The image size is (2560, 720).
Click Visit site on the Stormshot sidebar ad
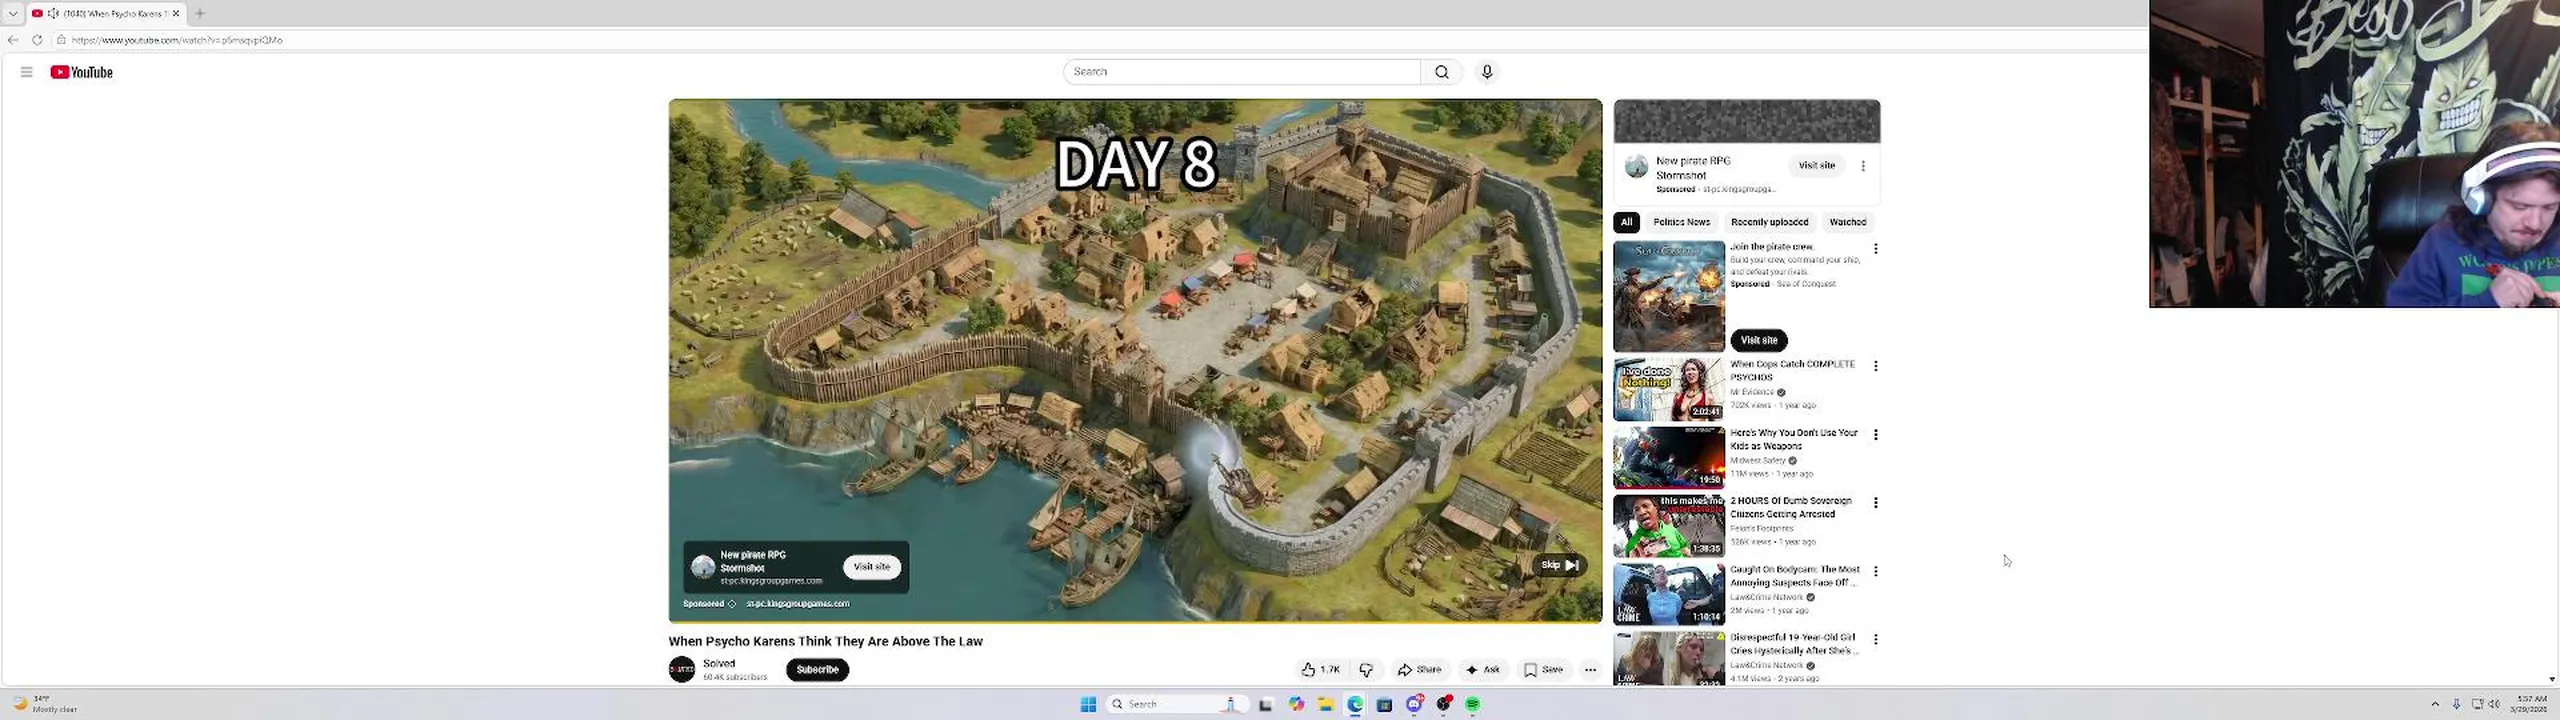[x=1816, y=166]
